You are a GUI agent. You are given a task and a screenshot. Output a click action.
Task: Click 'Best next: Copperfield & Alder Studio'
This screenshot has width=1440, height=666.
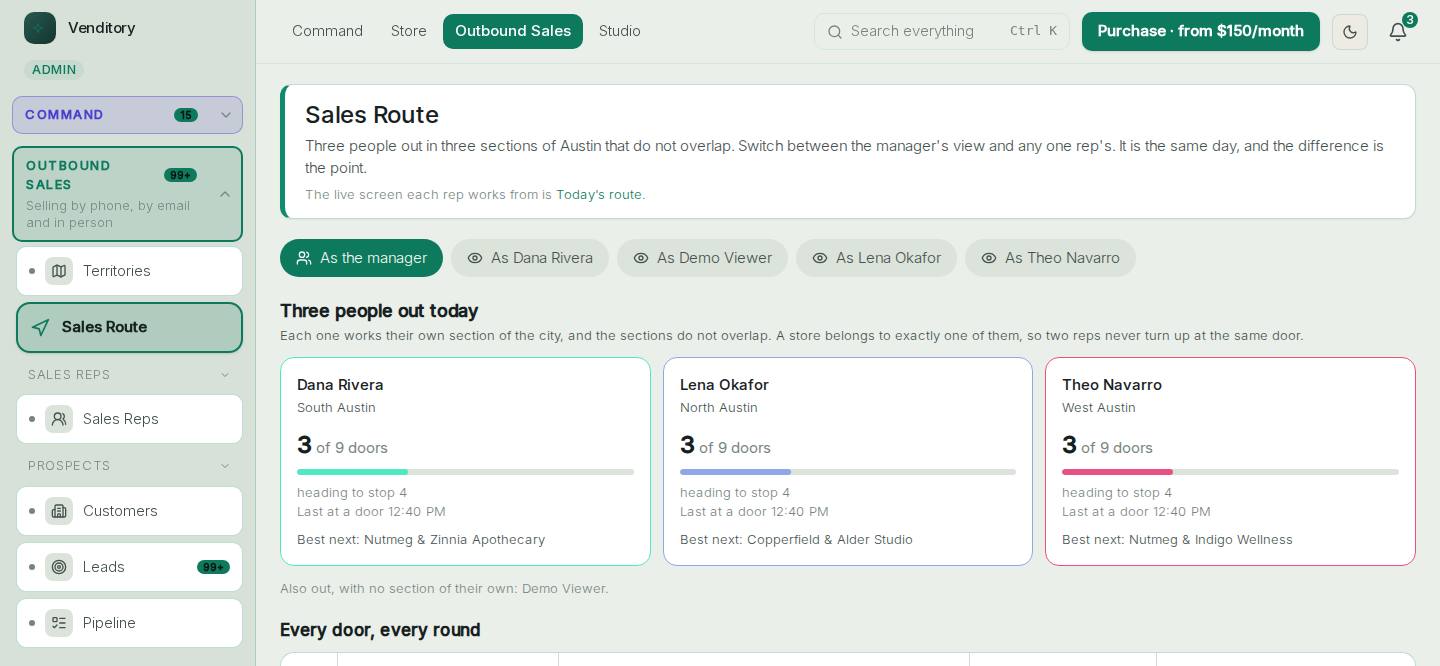[796, 540]
